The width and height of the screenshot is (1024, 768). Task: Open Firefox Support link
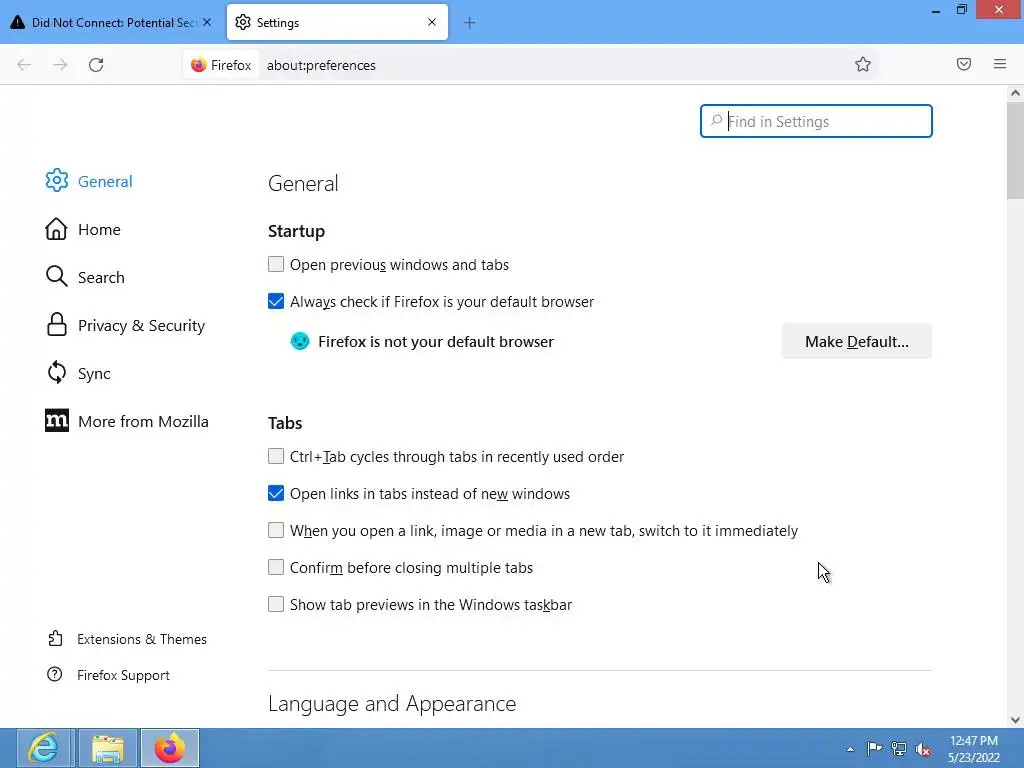[x=123, y=675]
